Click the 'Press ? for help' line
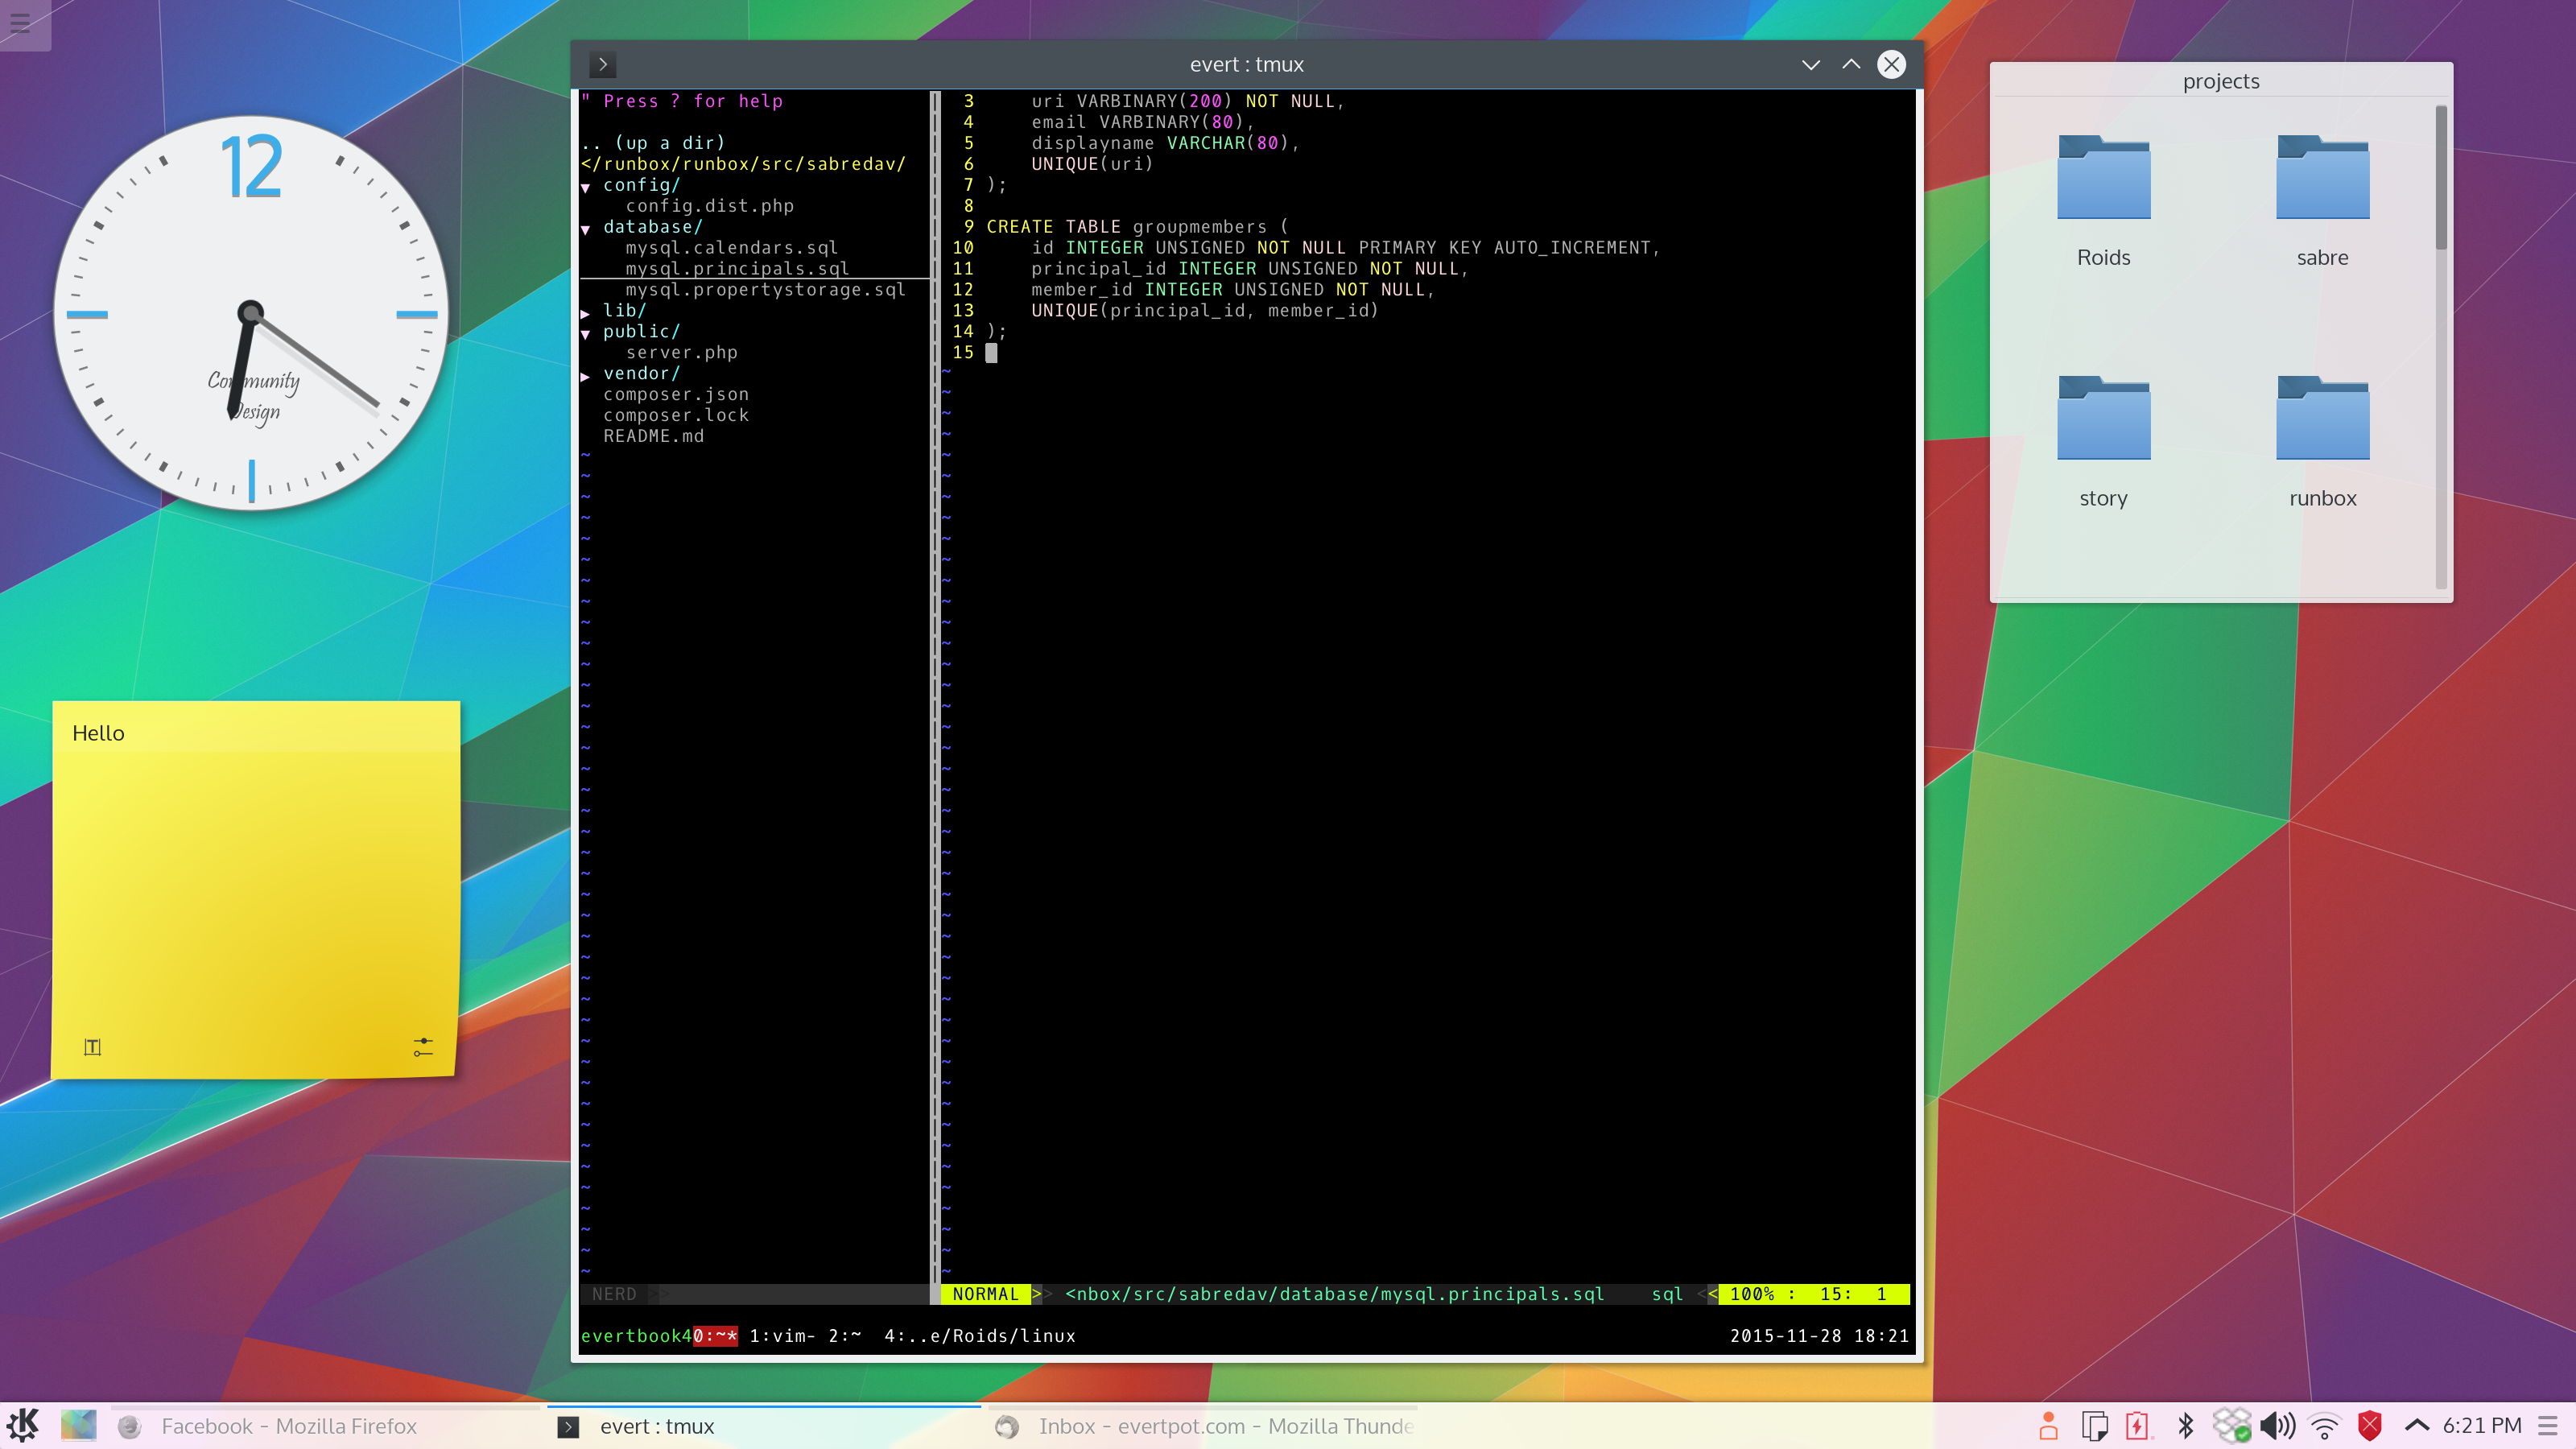This screenshot has width=2576, height=1449. [x=682, y=101]
